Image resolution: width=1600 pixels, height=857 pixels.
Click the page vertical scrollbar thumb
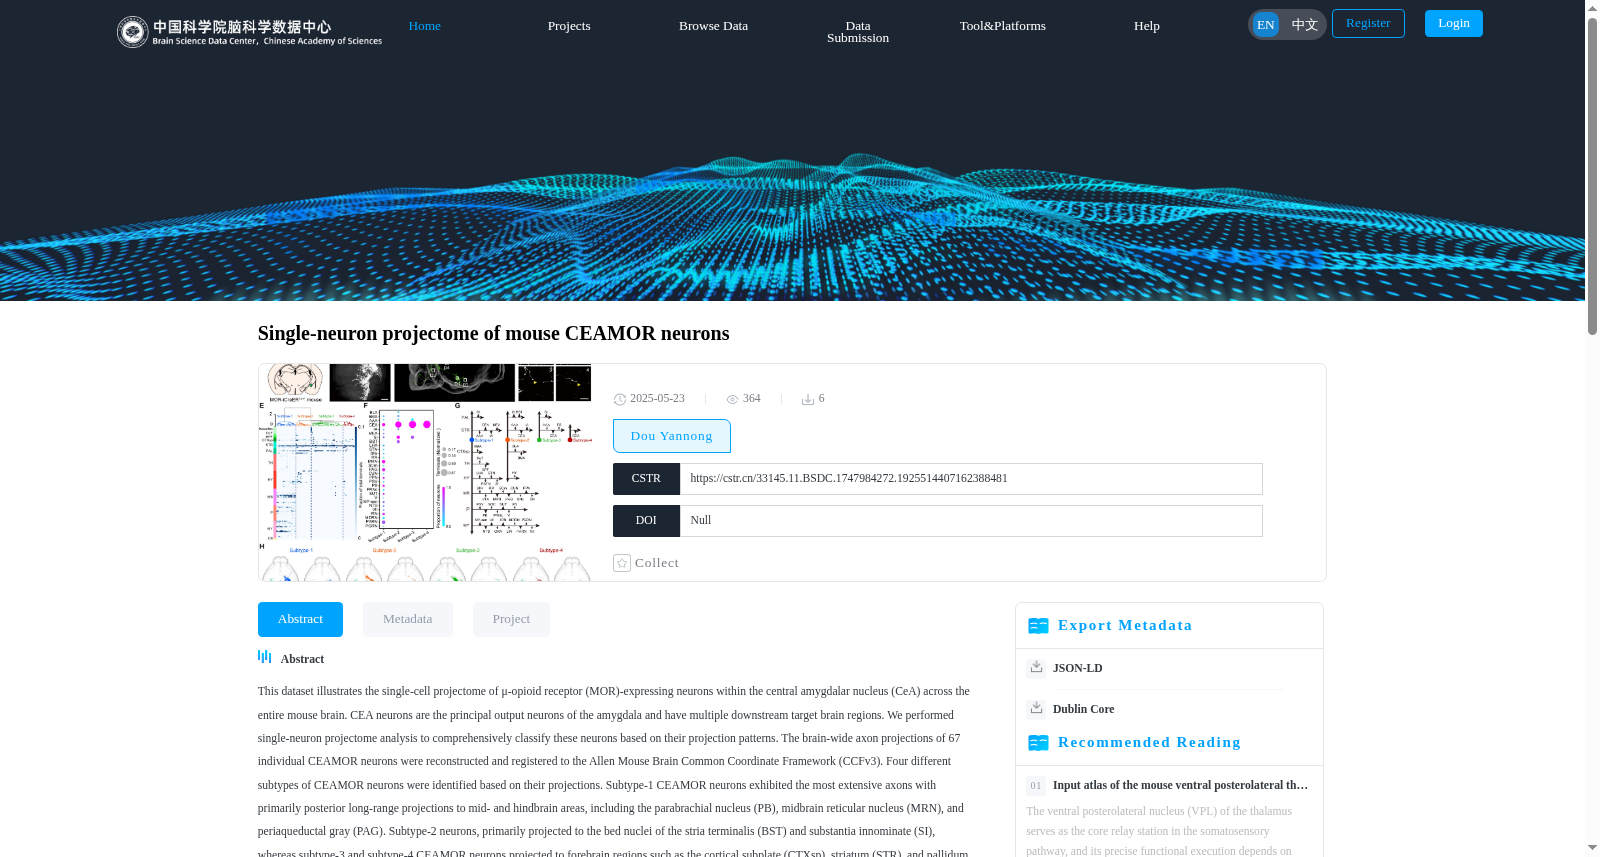tap(1592, 175)
